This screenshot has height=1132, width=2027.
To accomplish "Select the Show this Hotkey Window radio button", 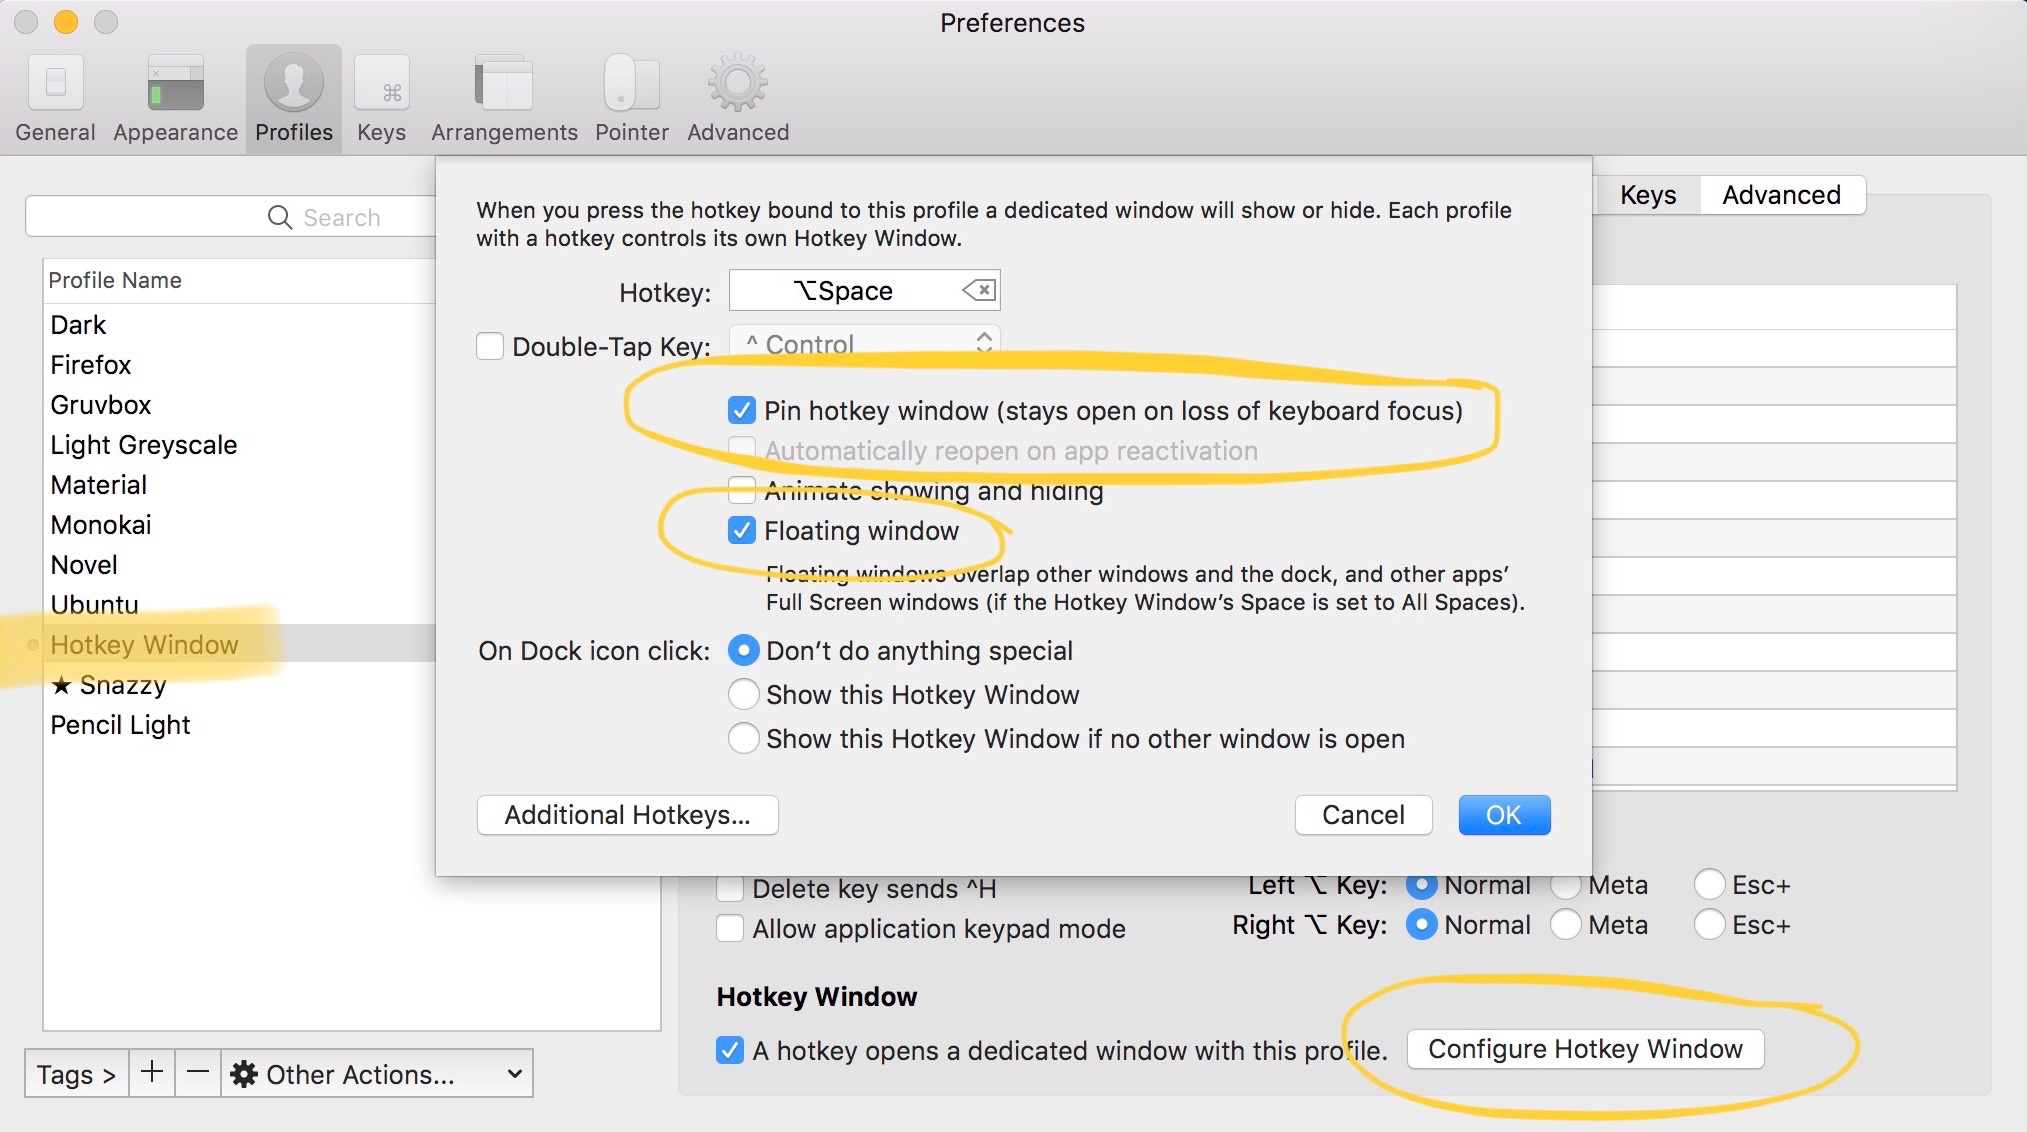I will tap(744, 695).
